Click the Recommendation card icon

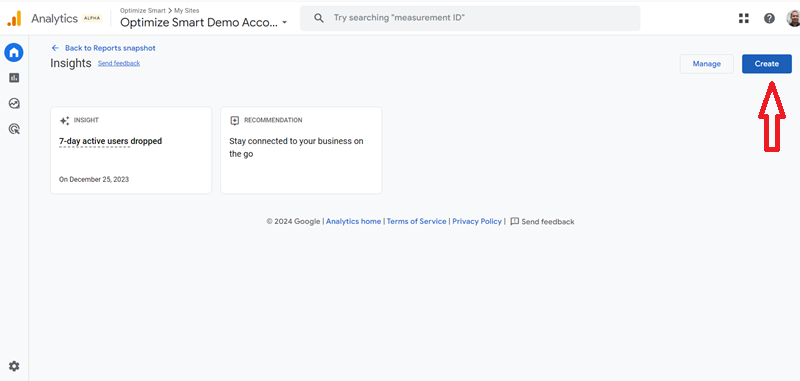pyautogui.click(x=234, y=120)
